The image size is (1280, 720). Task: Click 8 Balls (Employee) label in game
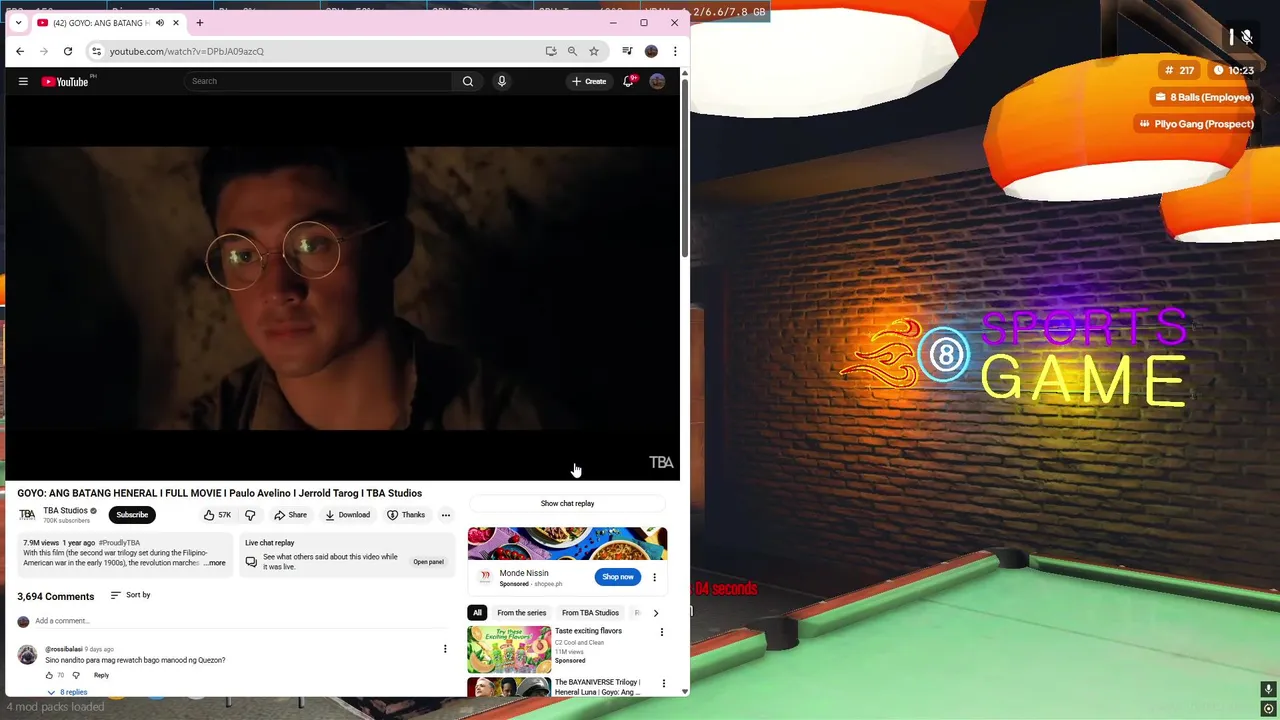tap(1203, 97)
